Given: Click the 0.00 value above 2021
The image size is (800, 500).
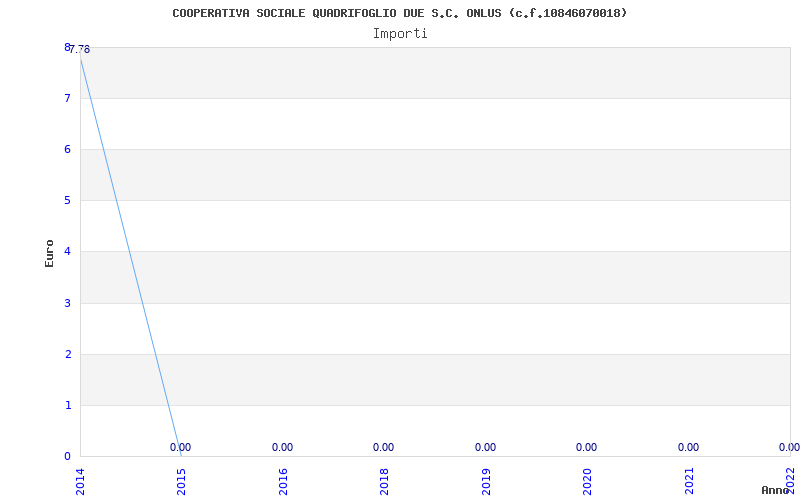Looking at the screenshot, I should (688, 447).
